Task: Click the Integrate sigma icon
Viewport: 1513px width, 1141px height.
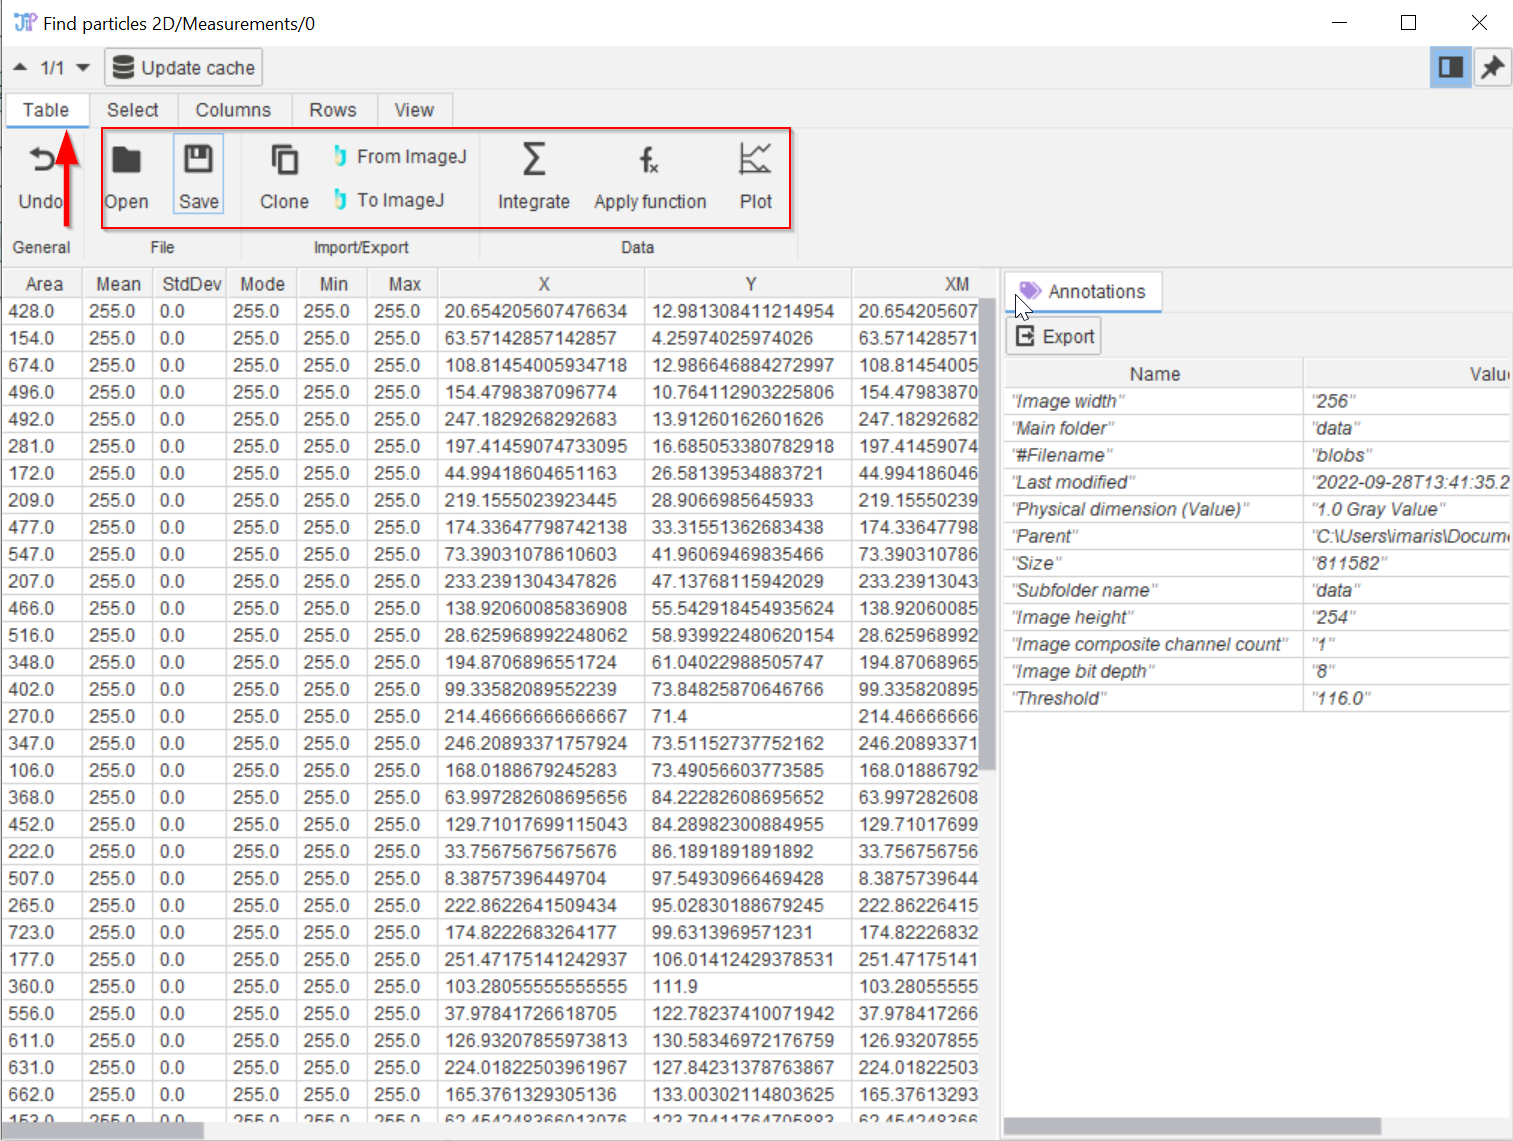Action: coord(534,161)
